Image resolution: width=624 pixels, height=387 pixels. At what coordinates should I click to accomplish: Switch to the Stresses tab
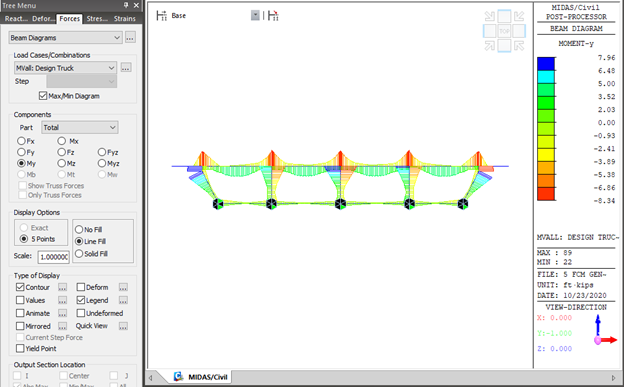point(97,19)
